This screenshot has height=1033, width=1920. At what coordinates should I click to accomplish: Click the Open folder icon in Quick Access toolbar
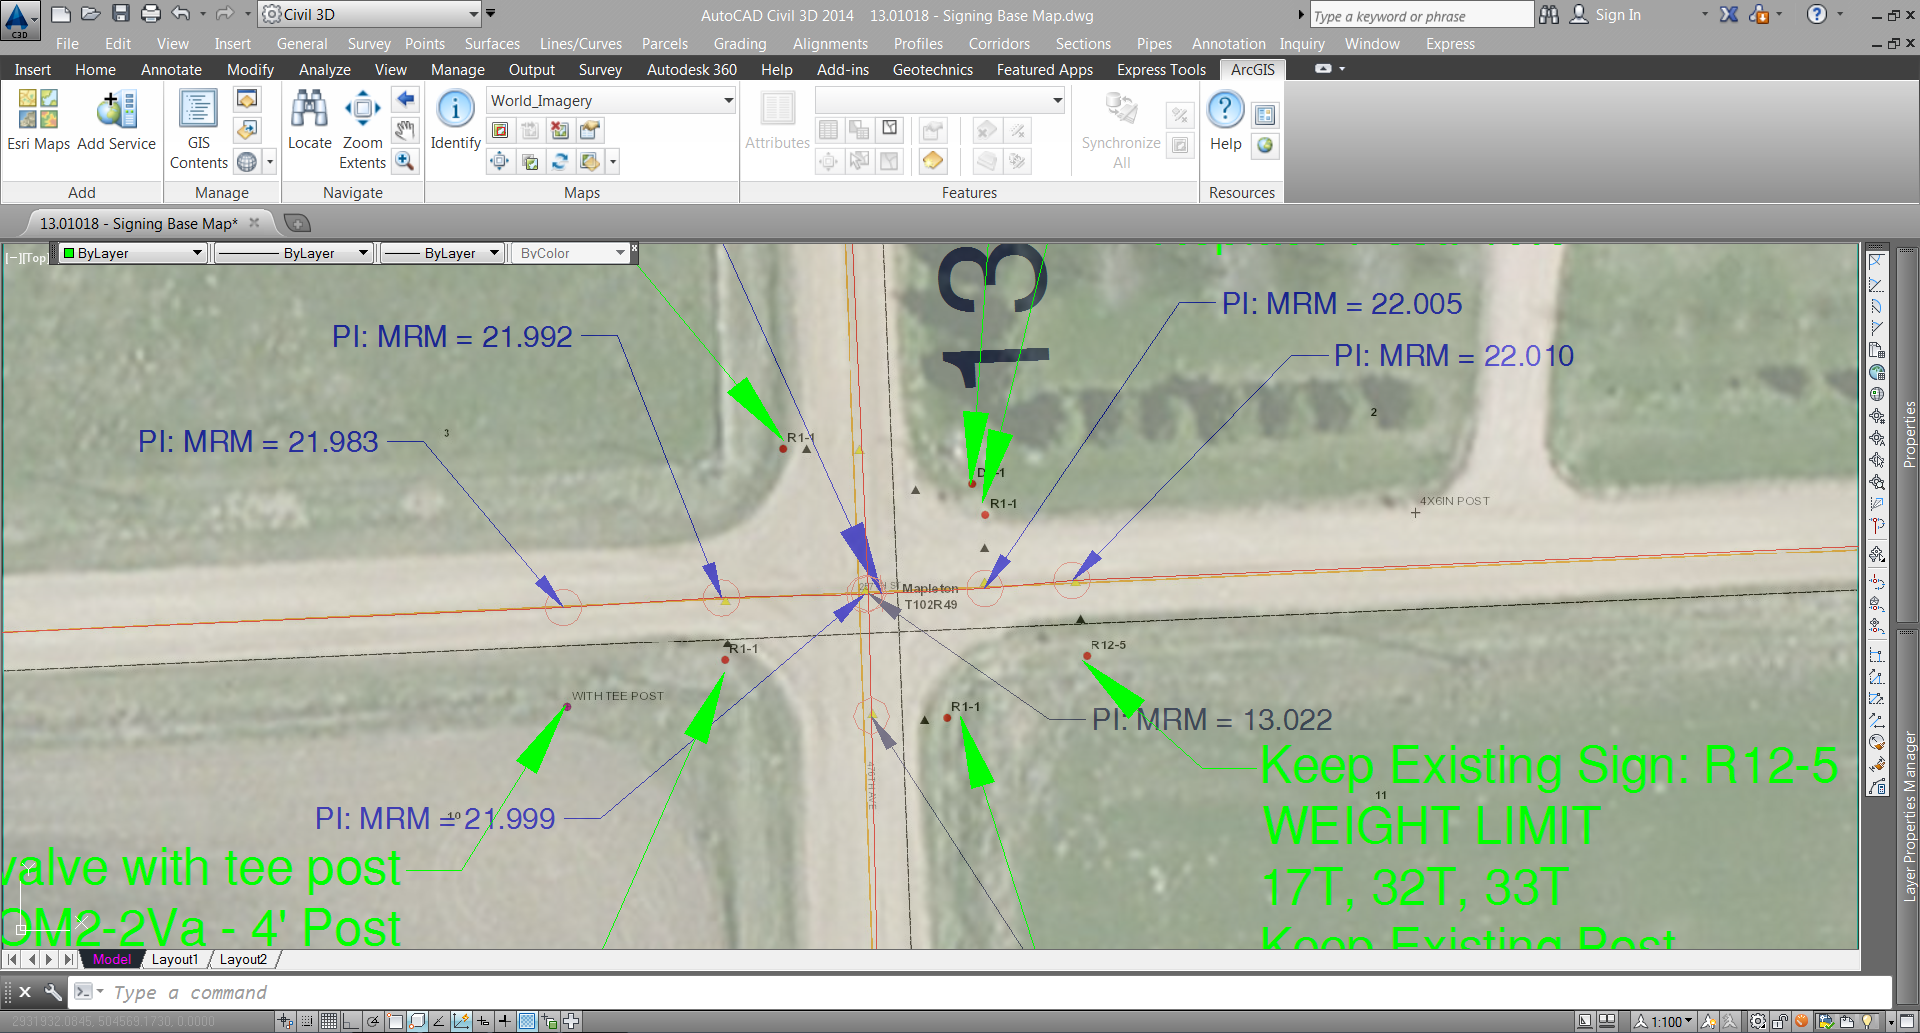pos(91,14)
